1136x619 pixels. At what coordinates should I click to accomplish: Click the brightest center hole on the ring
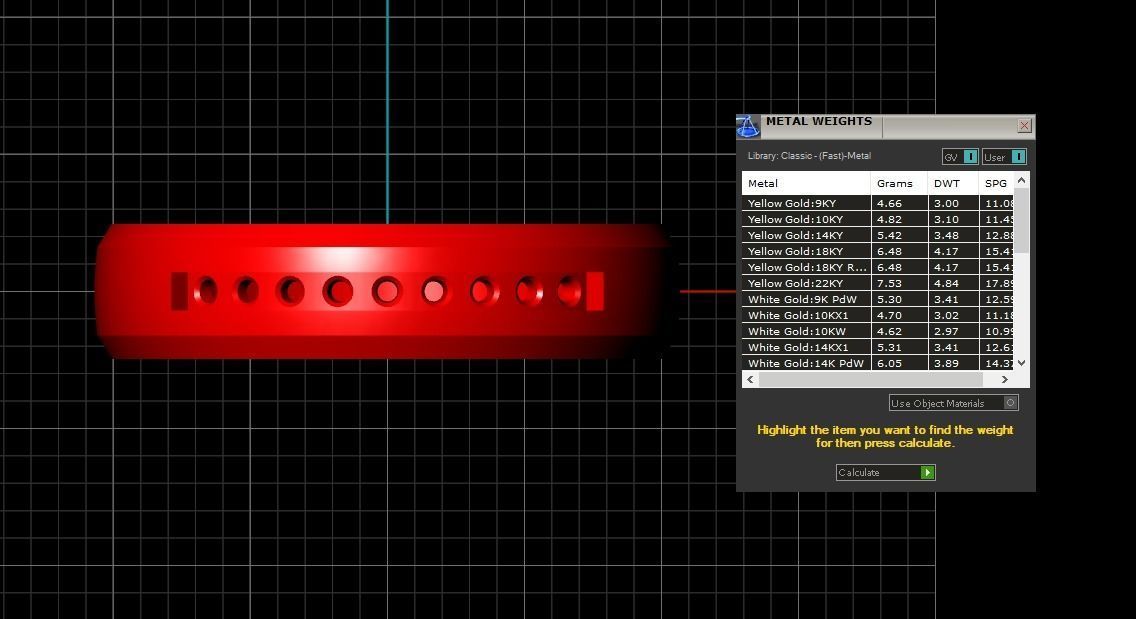click(434, 291)
